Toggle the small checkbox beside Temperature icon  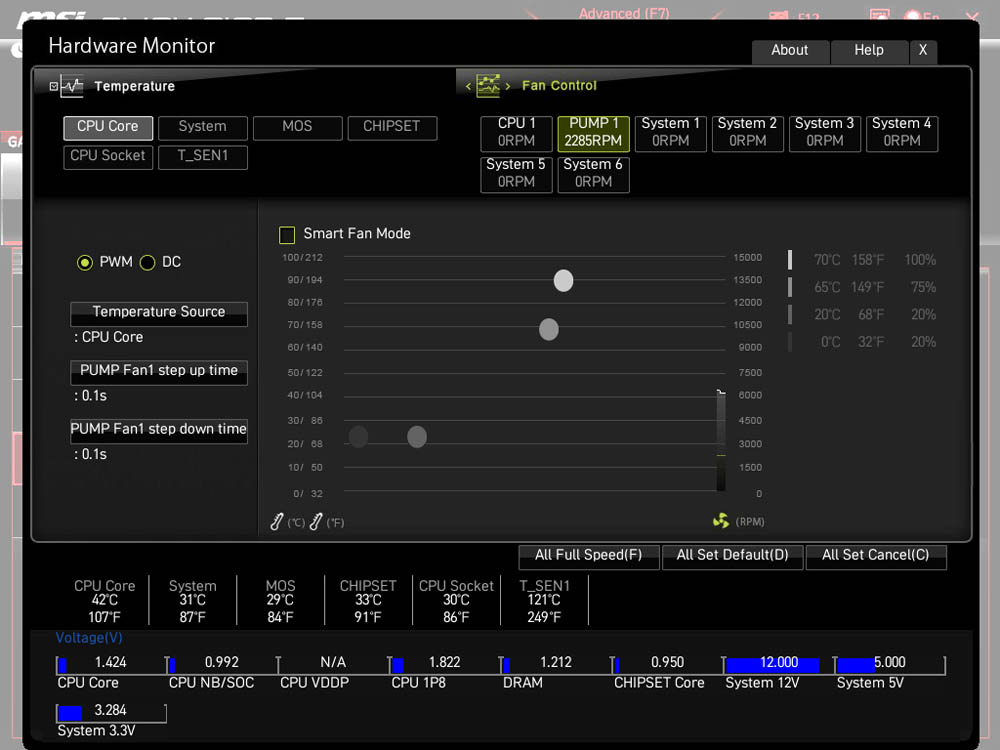[x=54, y=86]
